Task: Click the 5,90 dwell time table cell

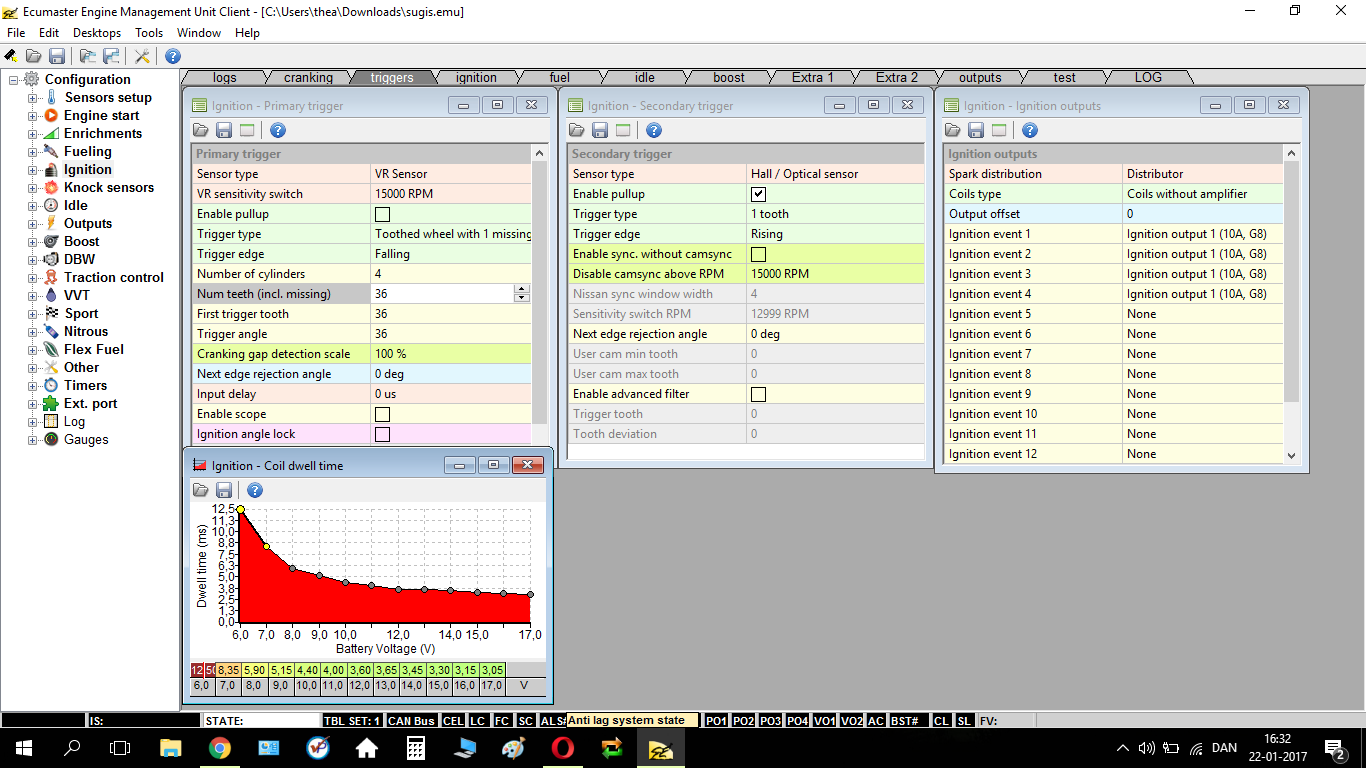Action: [254, 670]
